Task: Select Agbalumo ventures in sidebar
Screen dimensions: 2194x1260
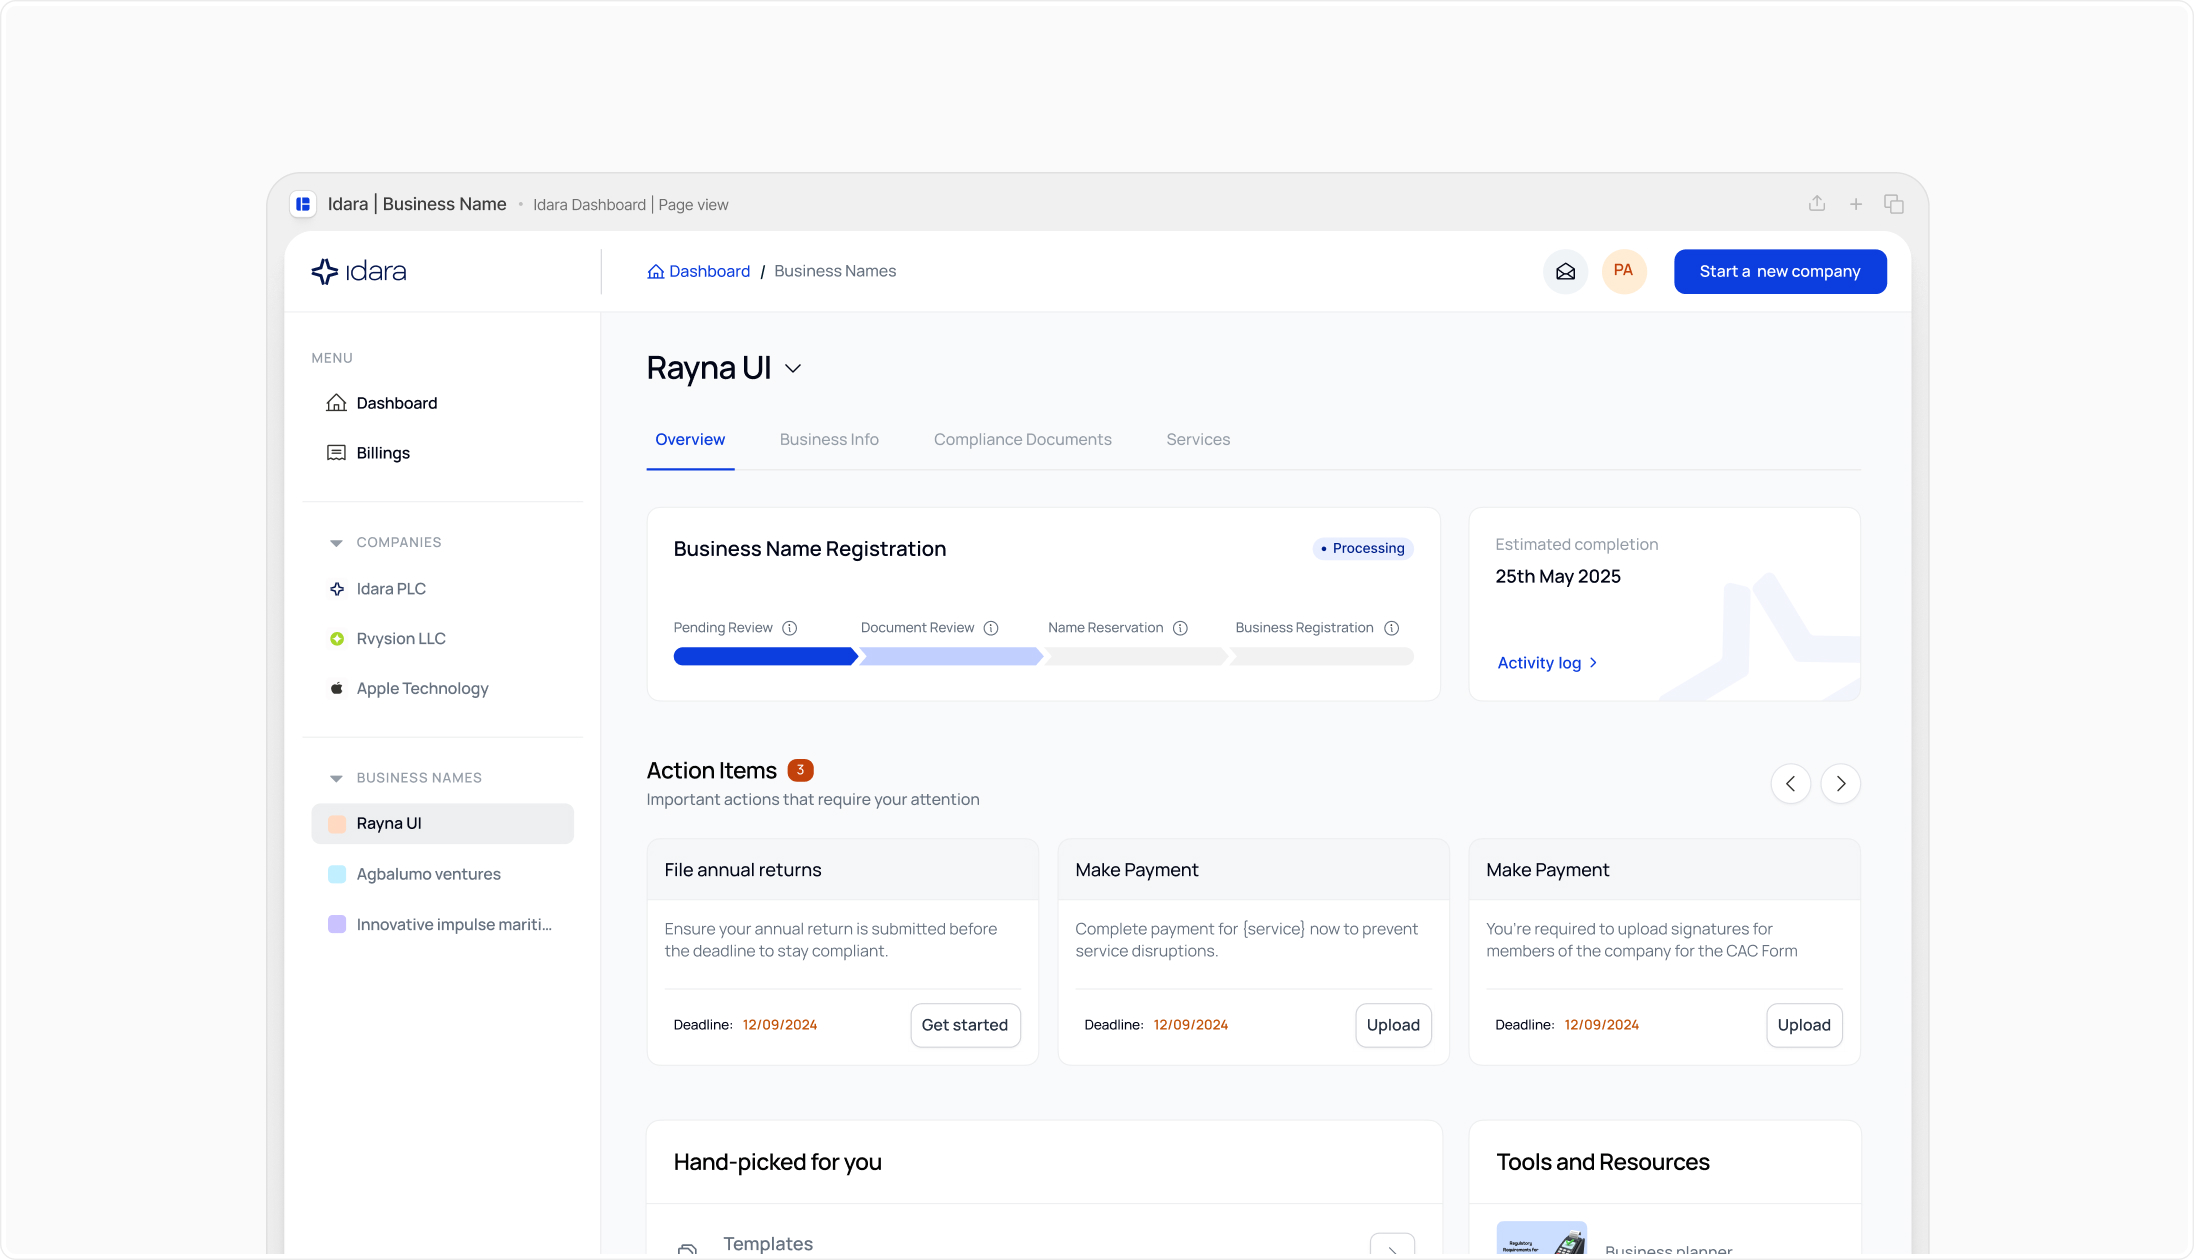Action: coord(428,874)
